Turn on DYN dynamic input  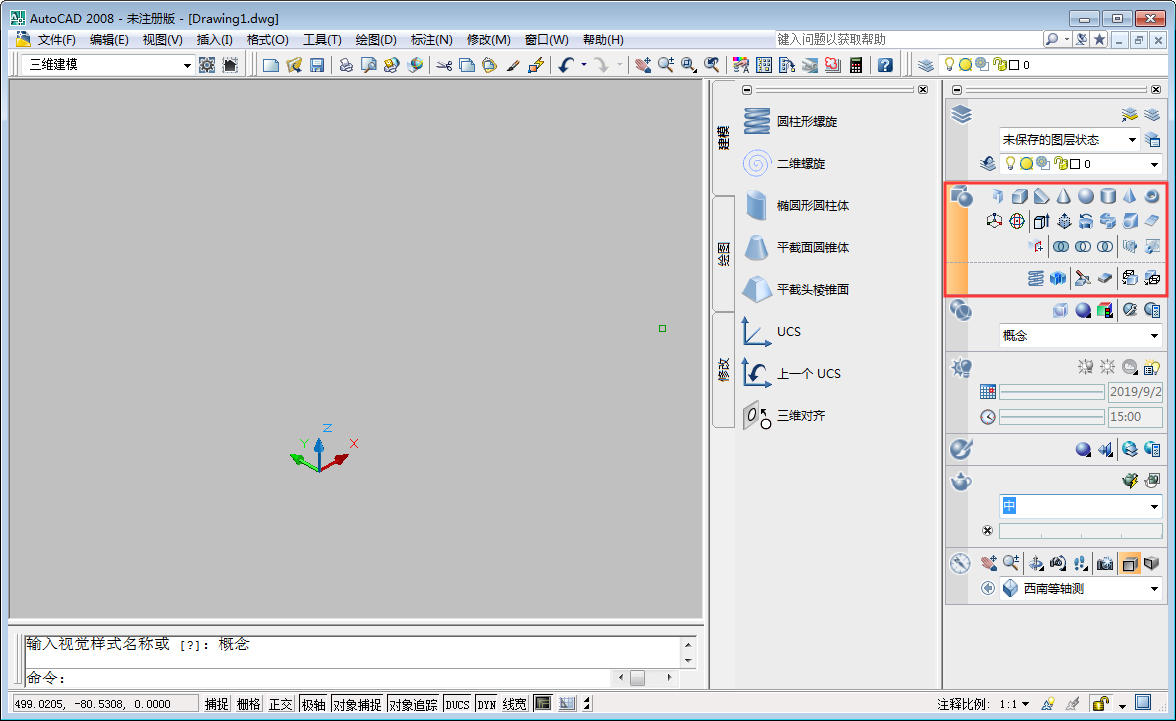click(486, 703)
